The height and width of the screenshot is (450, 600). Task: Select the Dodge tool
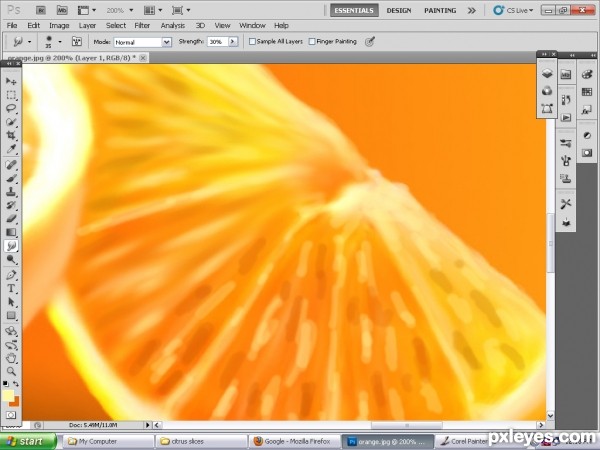pos(11,259)
